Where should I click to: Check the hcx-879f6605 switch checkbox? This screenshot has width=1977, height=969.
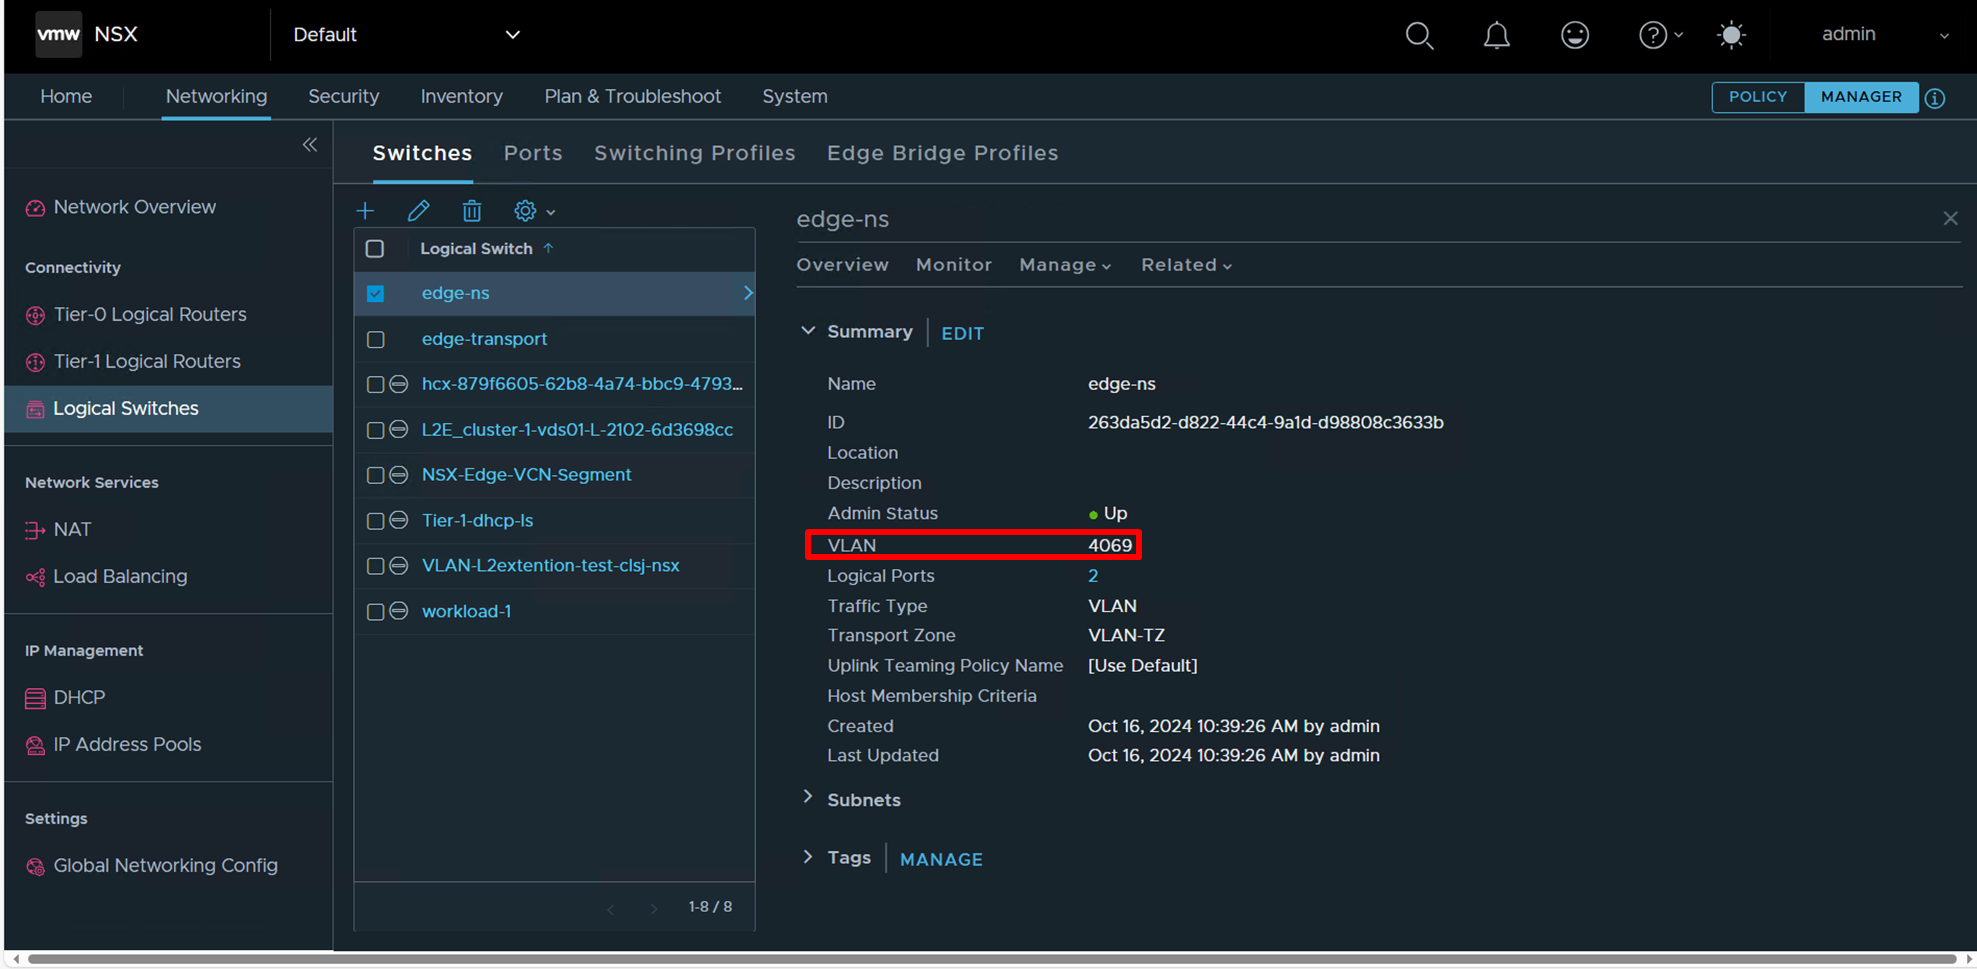376,384
